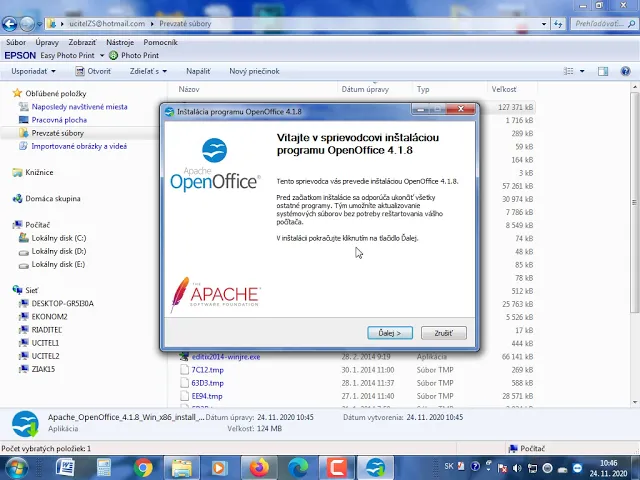Click the refresh icon beside the address bar

(x=558, y=24)
